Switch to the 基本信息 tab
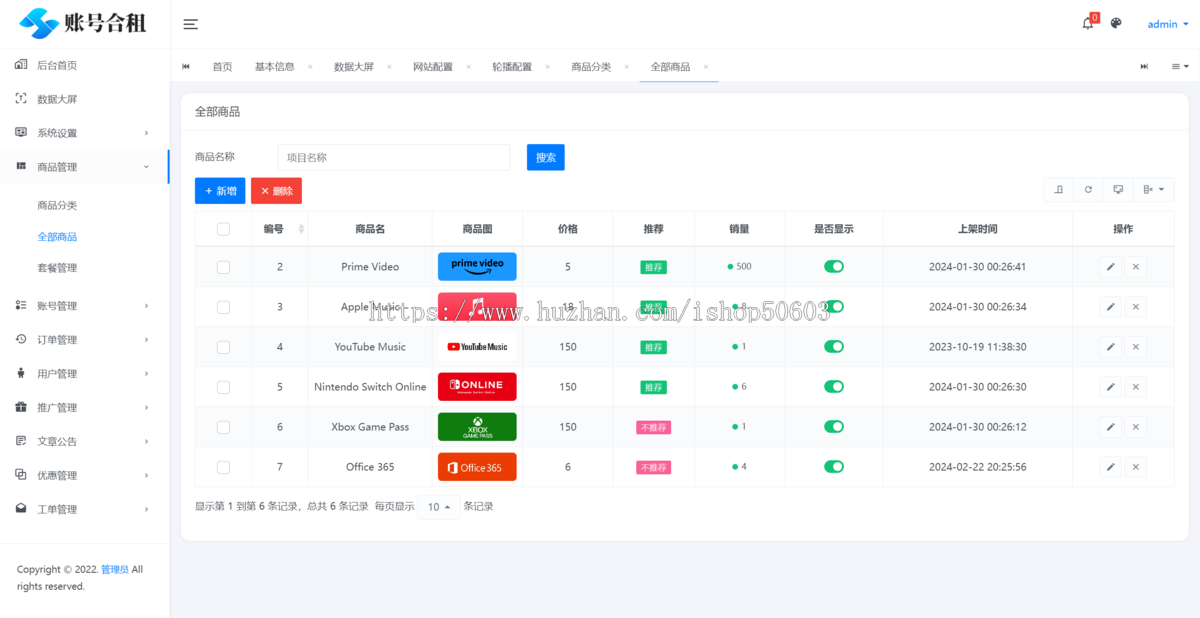The image size is (1200, 618). pyautogui.click(x=275, y=67)
